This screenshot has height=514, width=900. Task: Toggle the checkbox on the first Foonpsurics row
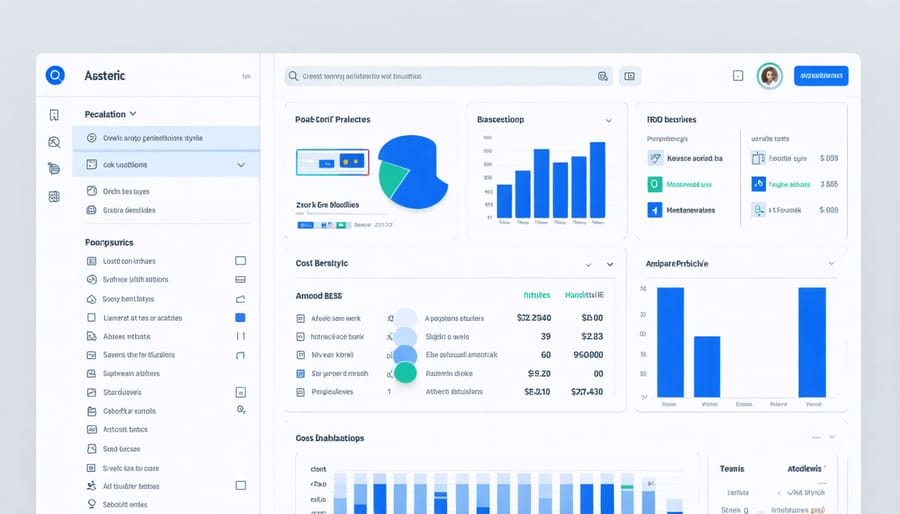pos(240,261)
